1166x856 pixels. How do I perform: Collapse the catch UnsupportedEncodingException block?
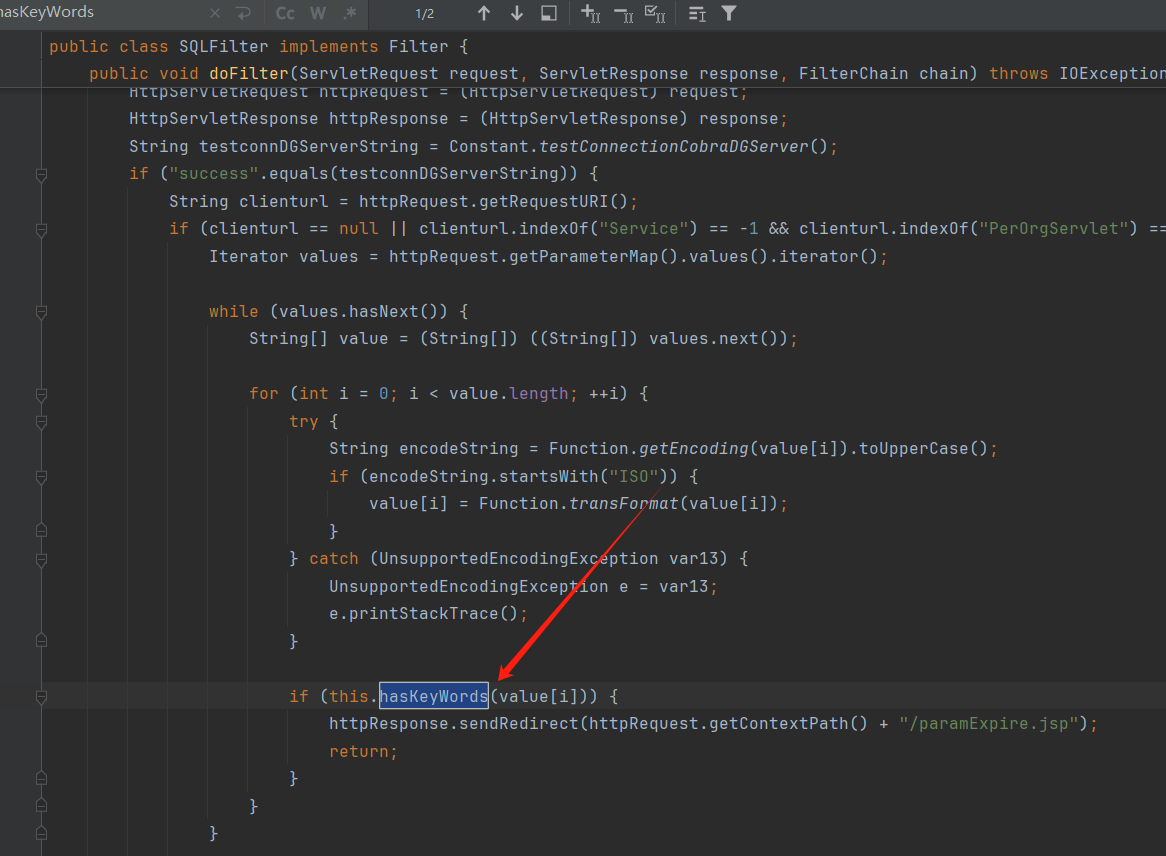coord(42,560)
